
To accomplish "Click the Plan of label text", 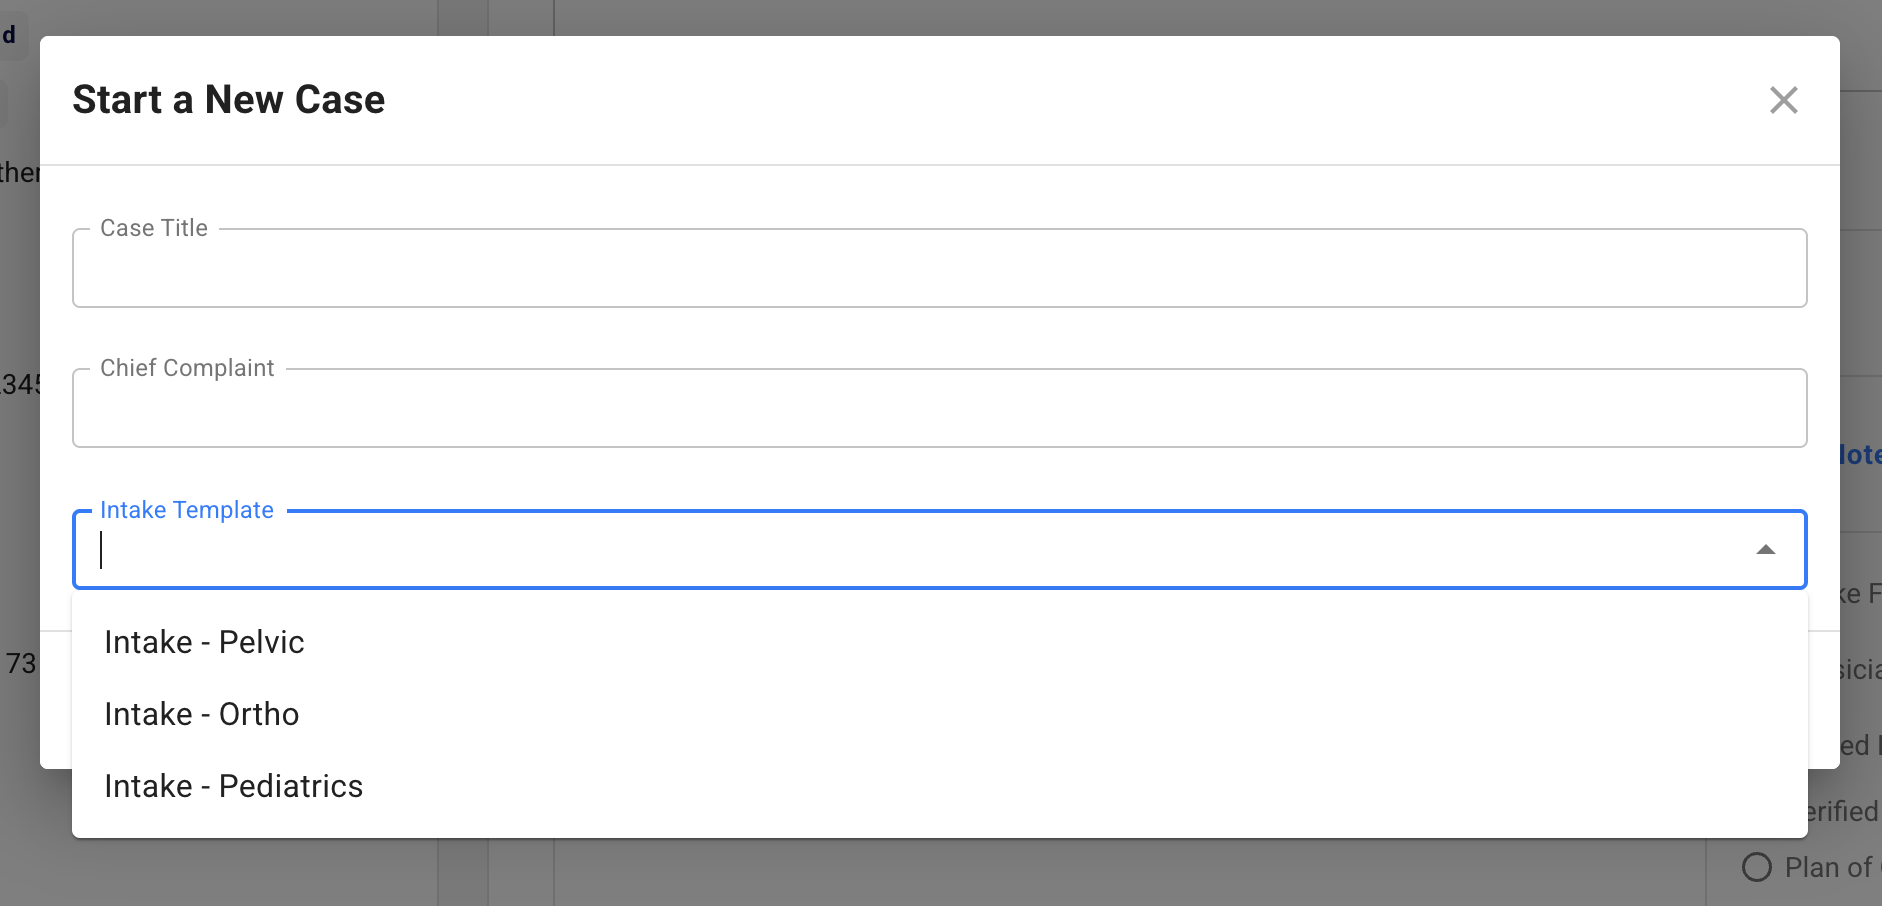I will pos(1830,867).
